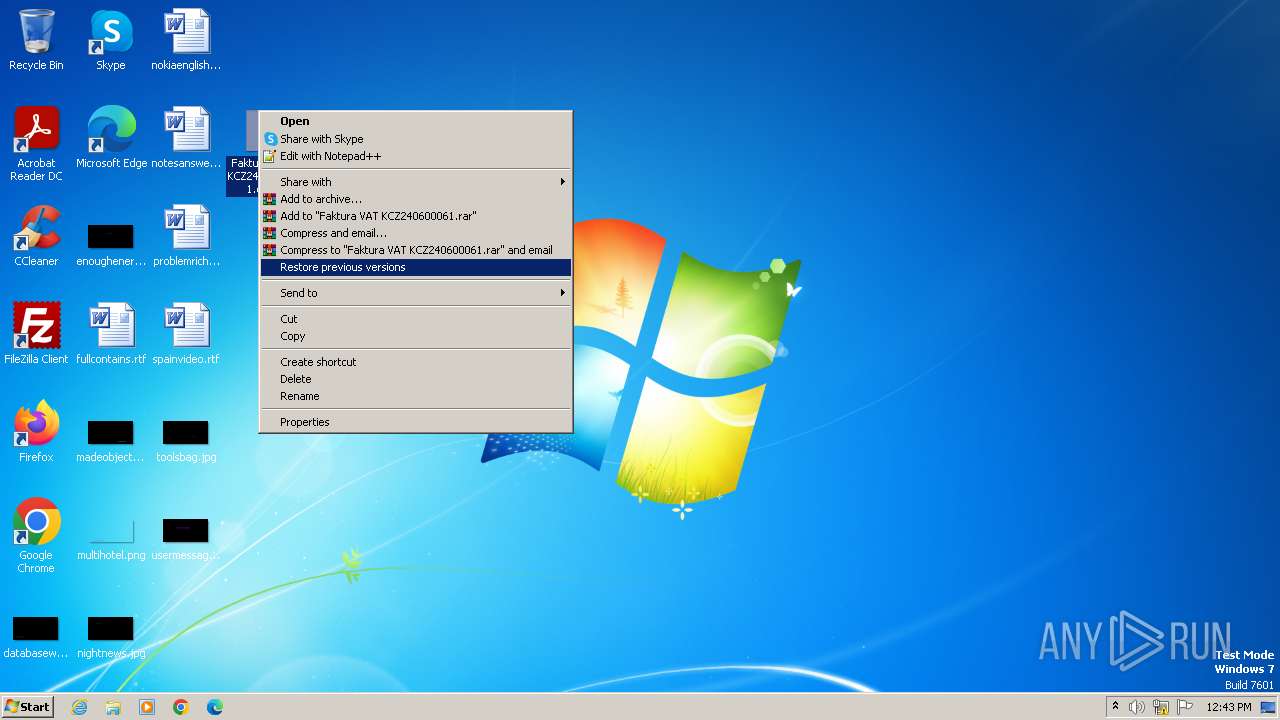
Task: Select the Firefox desktop shortcut
Action: [x=36, y=432]
